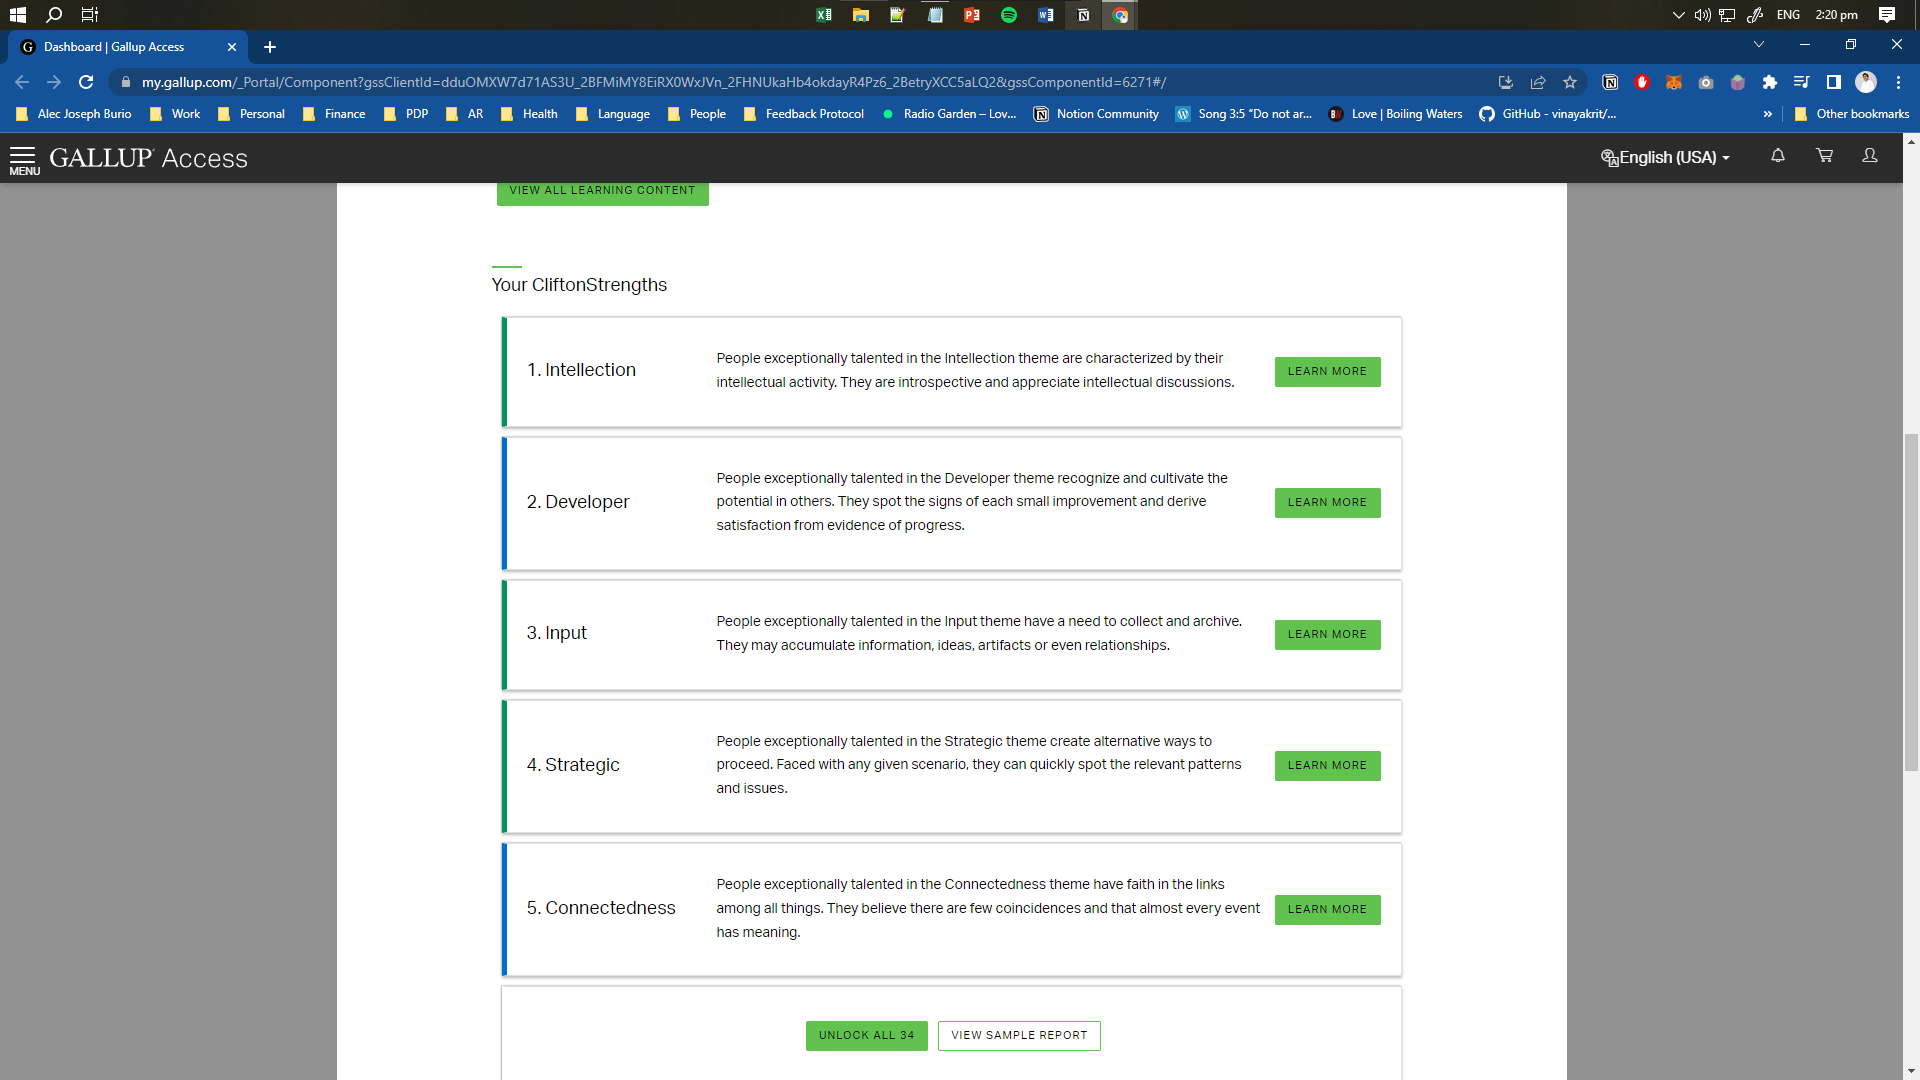Image resolution: width=1920 pixels, height=1080 pixels.
Task: Reload the page in Chrome
Action: (x=86, y=82)
